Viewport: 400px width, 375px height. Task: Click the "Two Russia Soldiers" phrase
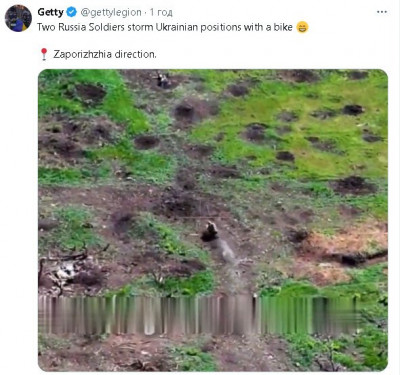click(81, 27)
